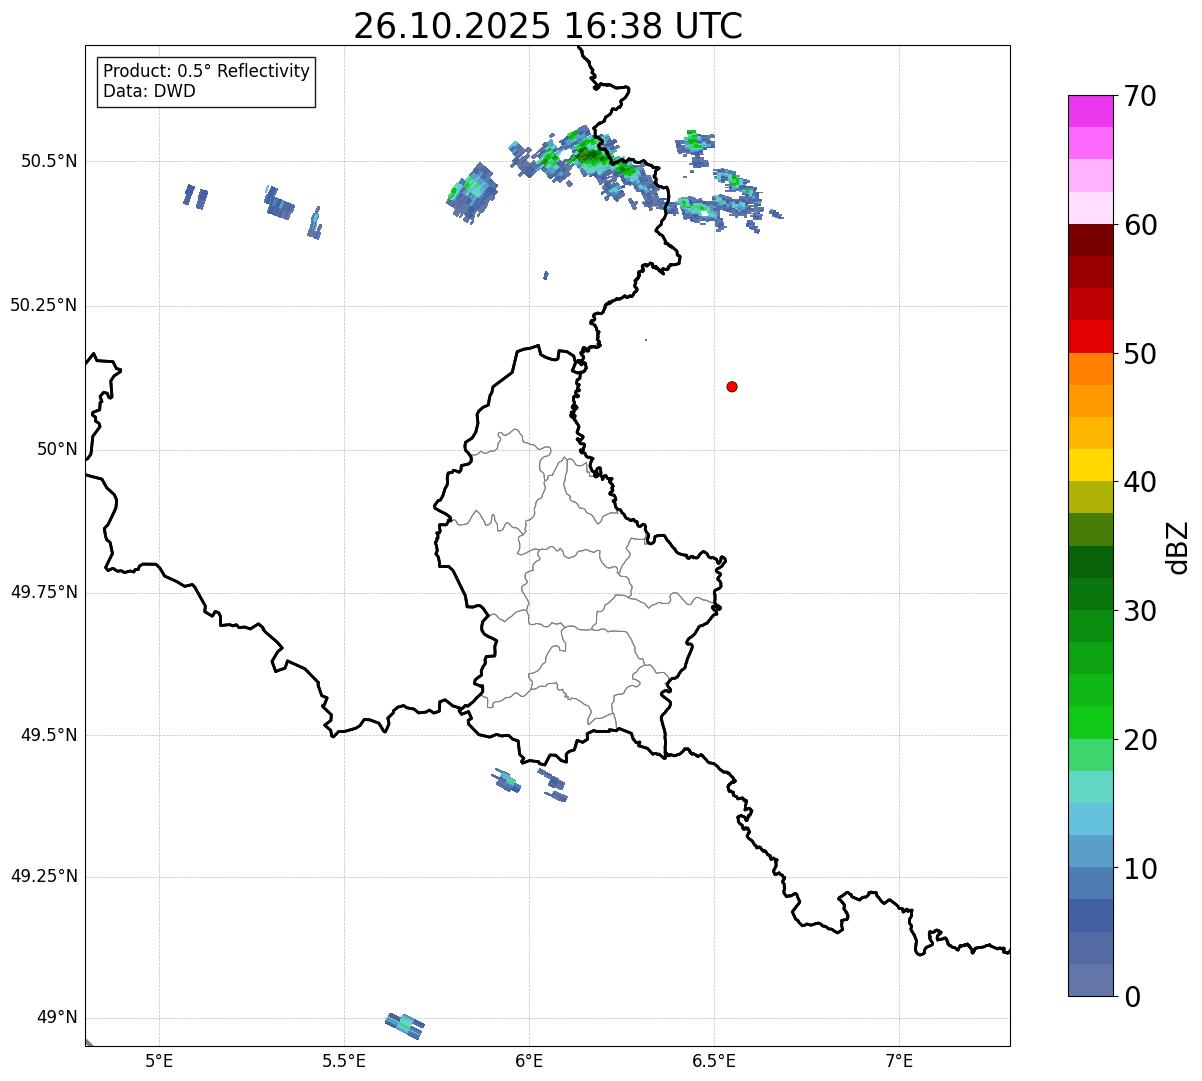Viewport: 1202px width, 1081px height.
Task: Click the 6°E longitude axis label
Action: pyautogui.click(x=529, y=1061)
